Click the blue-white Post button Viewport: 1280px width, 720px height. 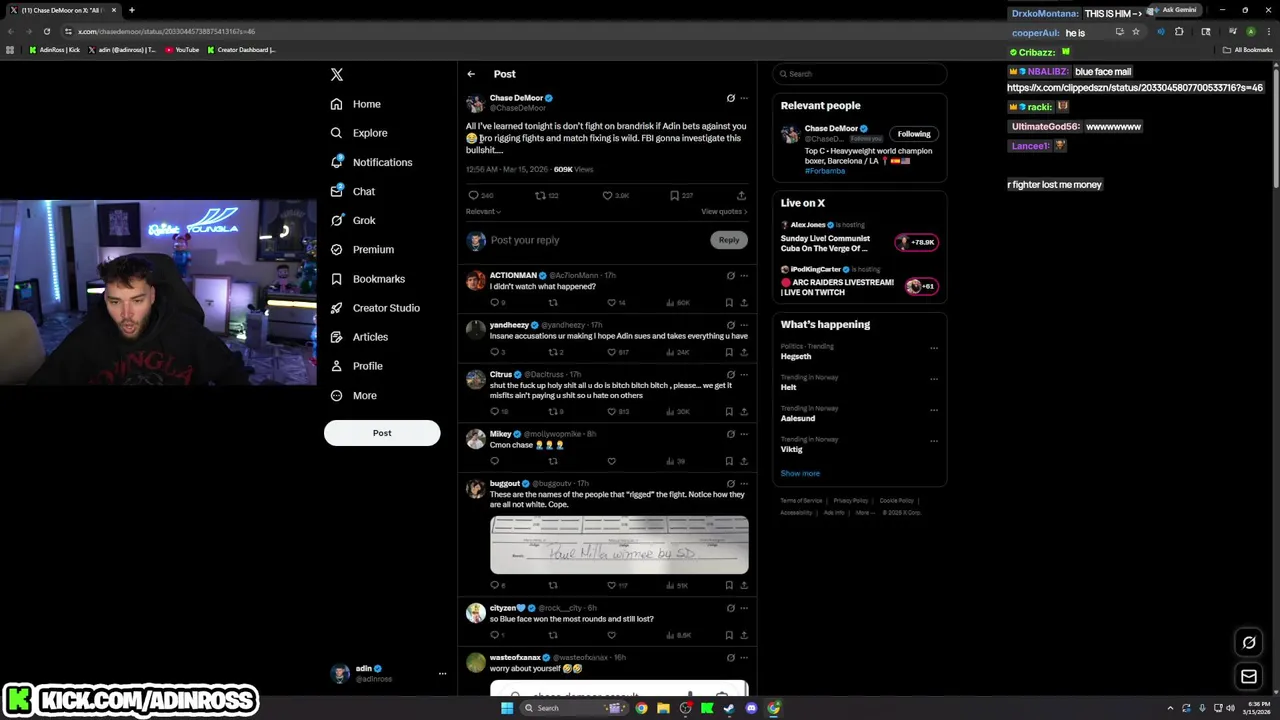(x=382, y=433)
